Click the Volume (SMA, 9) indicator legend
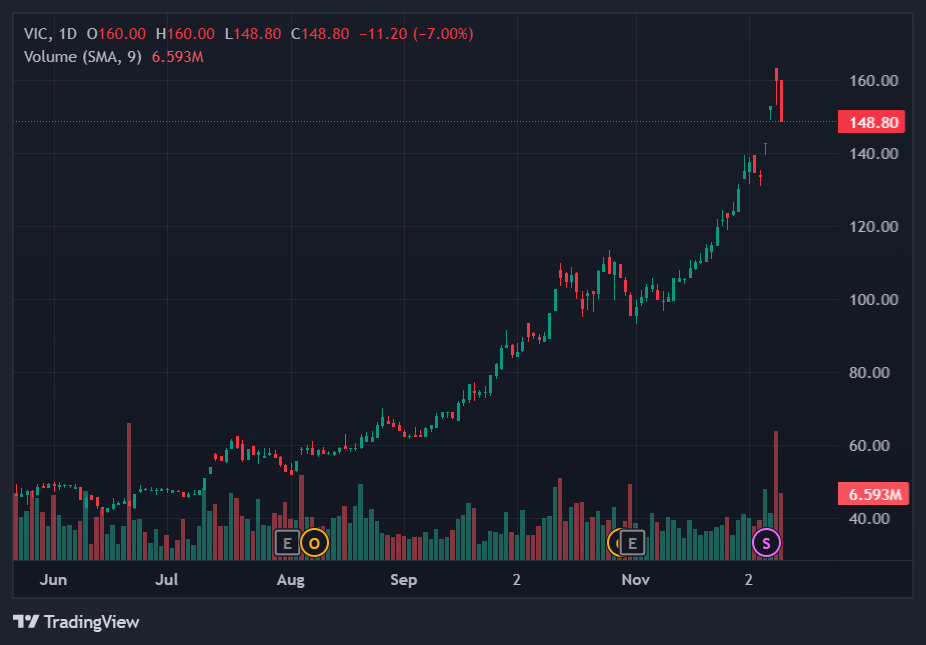The image size is (926, 645). pos(83,57)
